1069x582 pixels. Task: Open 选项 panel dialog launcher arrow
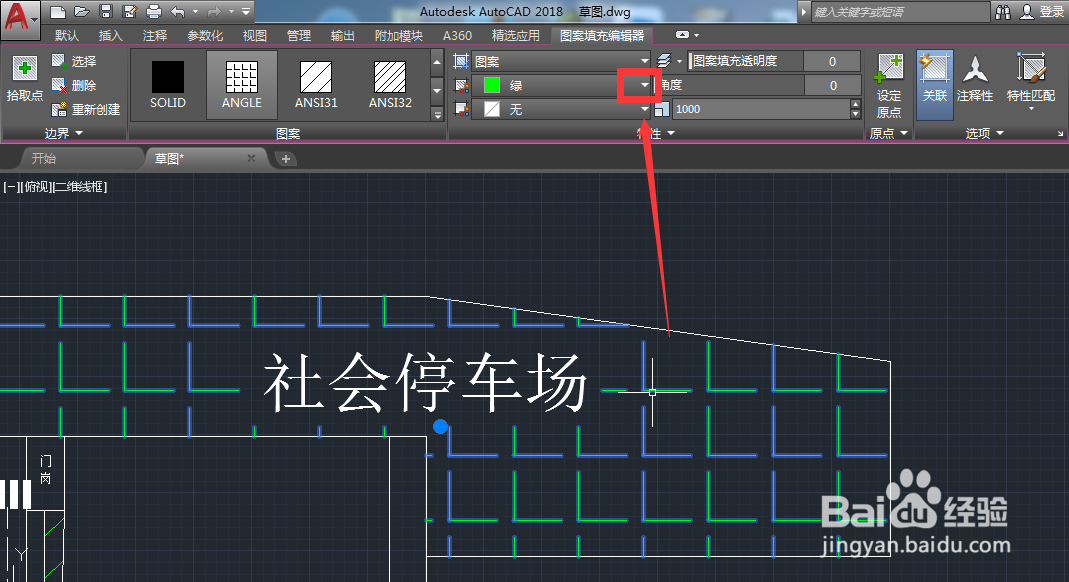[x=1060, y=134]
